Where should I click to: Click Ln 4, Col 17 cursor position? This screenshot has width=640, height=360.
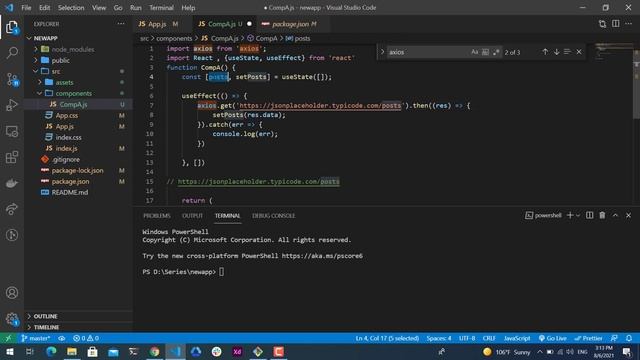coord(387,338)
